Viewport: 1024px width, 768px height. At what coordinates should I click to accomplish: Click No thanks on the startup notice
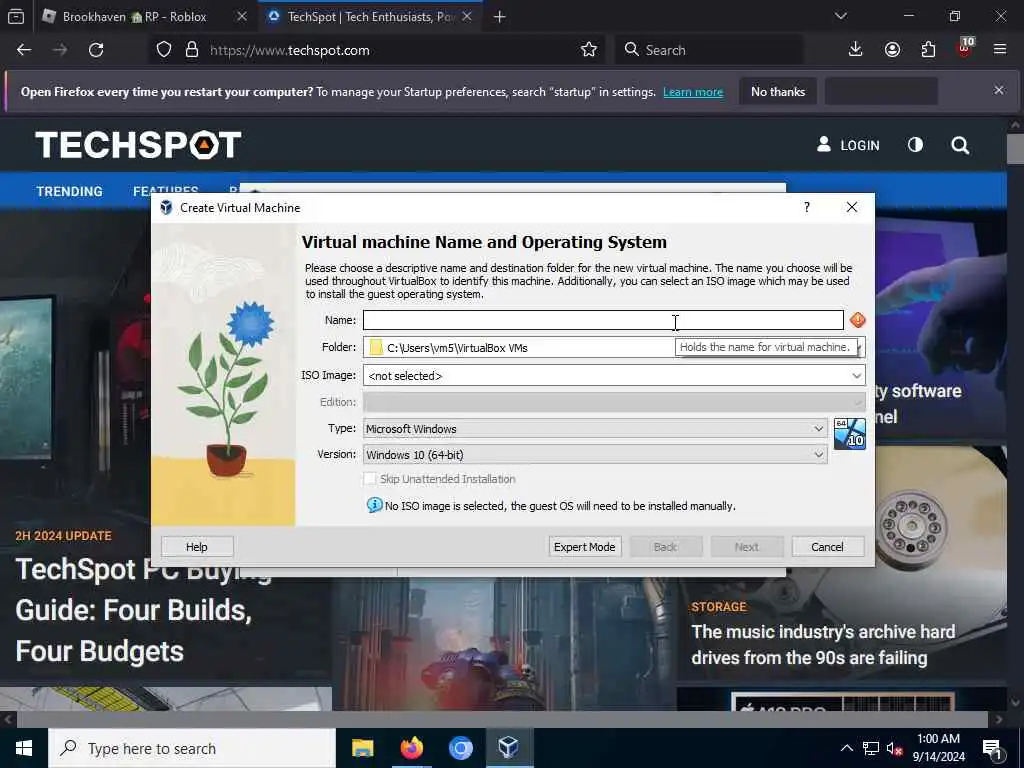pos(778,92)
